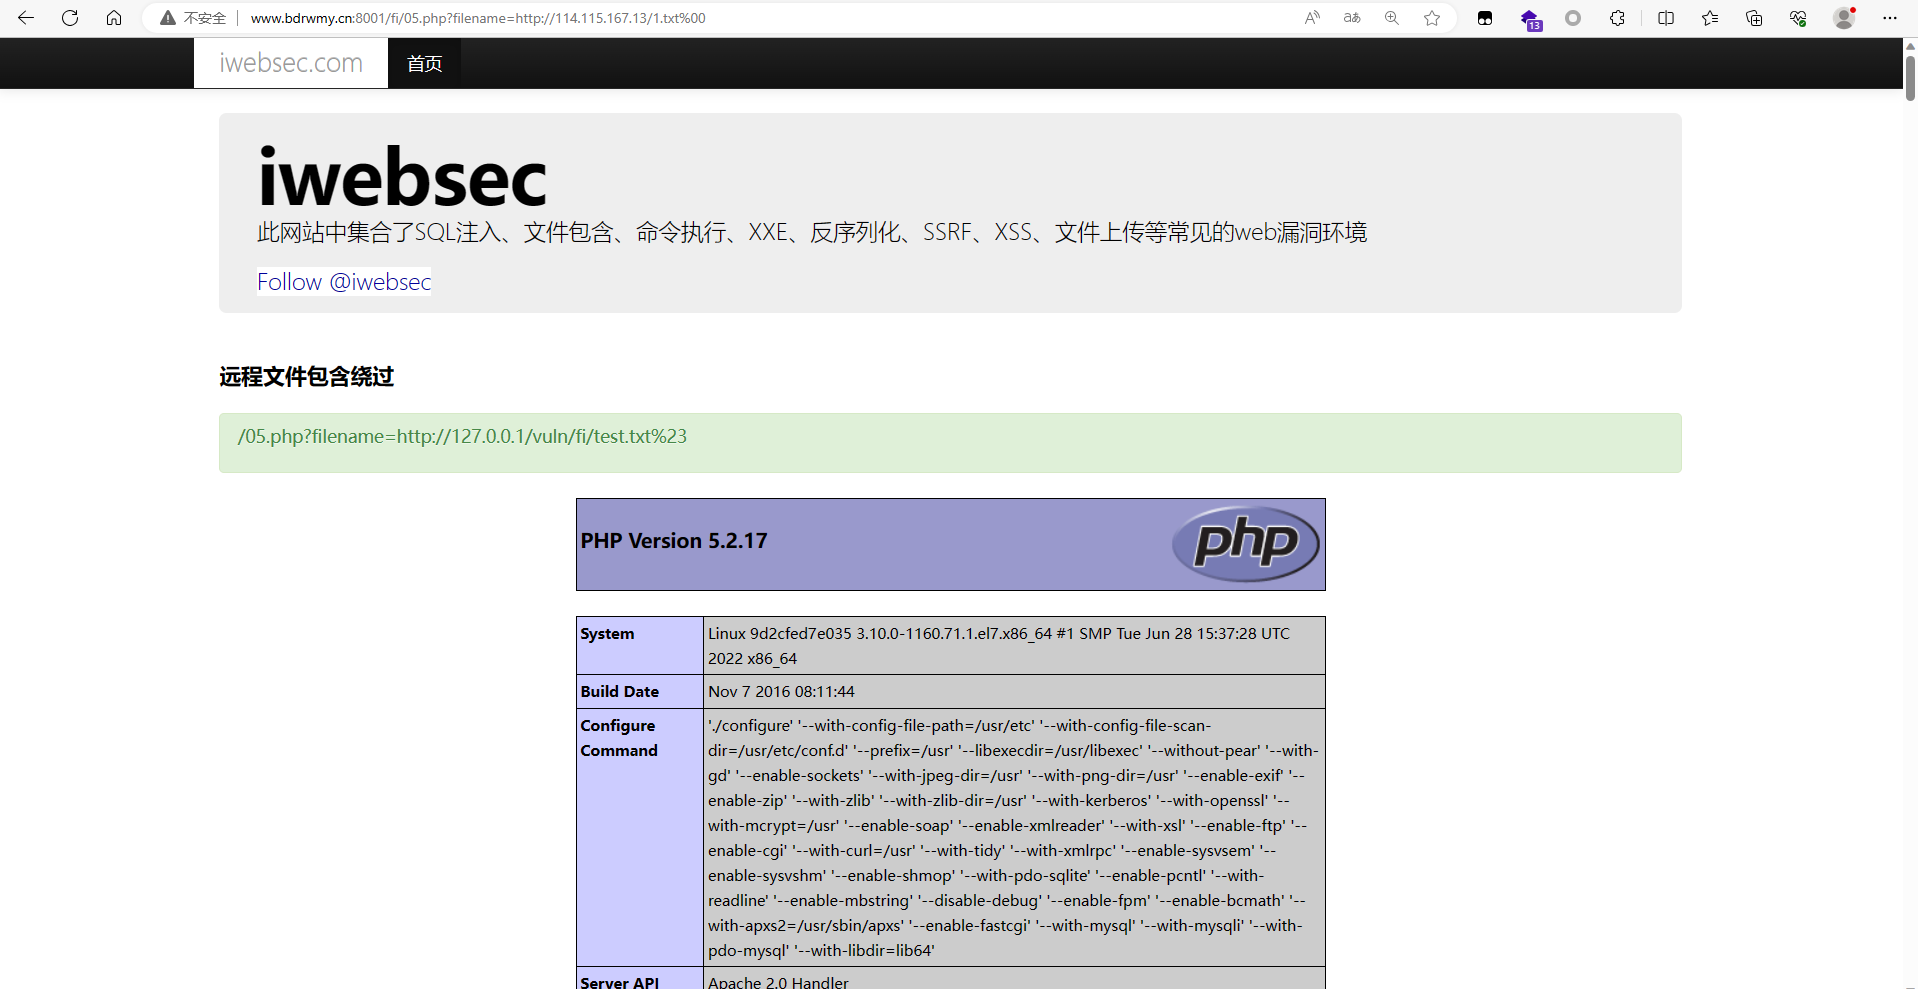Click the Build Date row label
The height and width of the screenshot is (989, 1918).
pyautogui.click(x=620, y=691)
